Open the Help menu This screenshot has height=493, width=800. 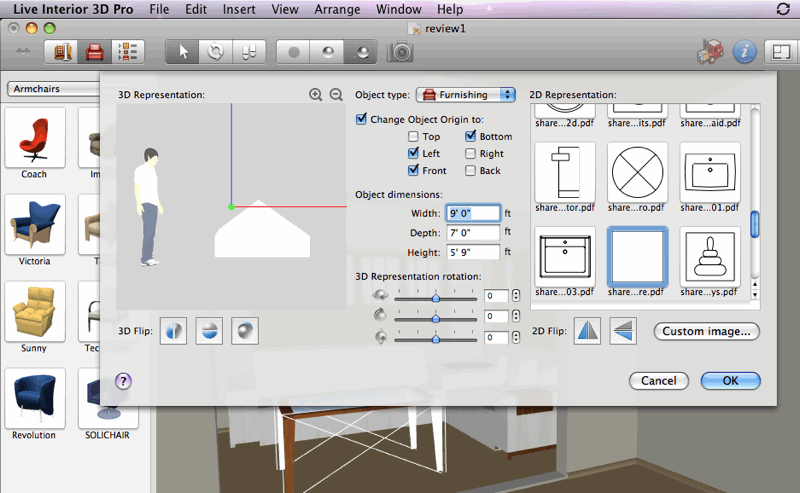(450, 9)
